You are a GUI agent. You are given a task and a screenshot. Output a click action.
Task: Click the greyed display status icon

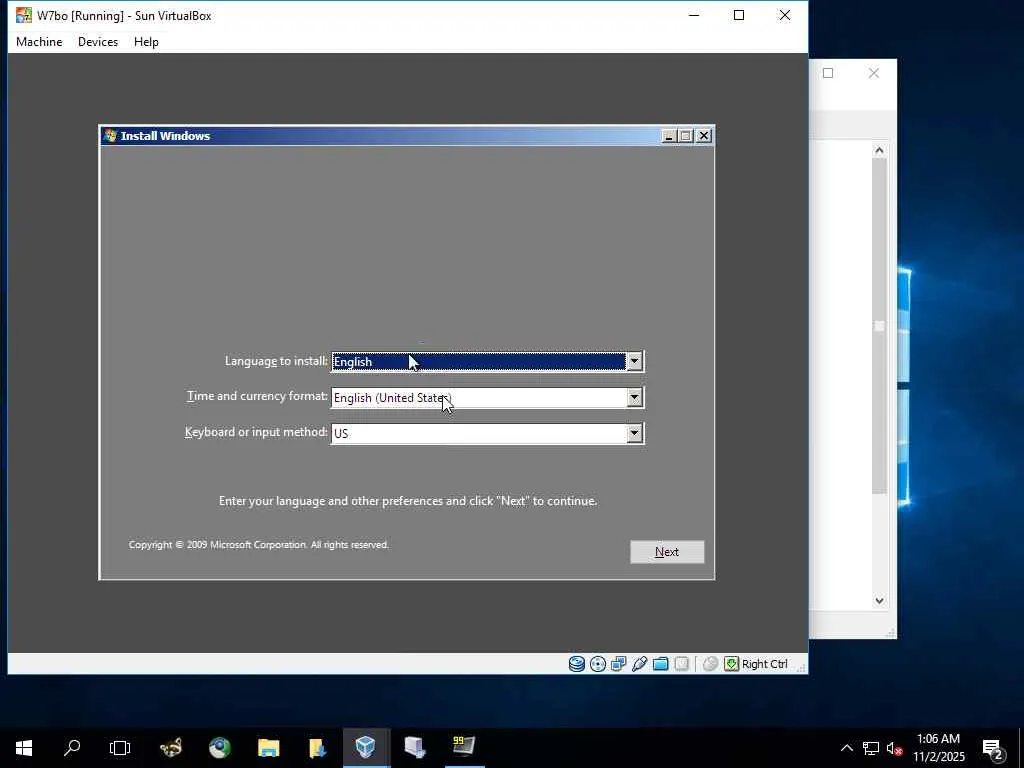tap(681, 664)
